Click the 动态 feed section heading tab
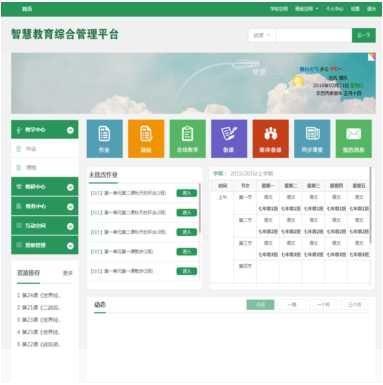 point(100,305)
